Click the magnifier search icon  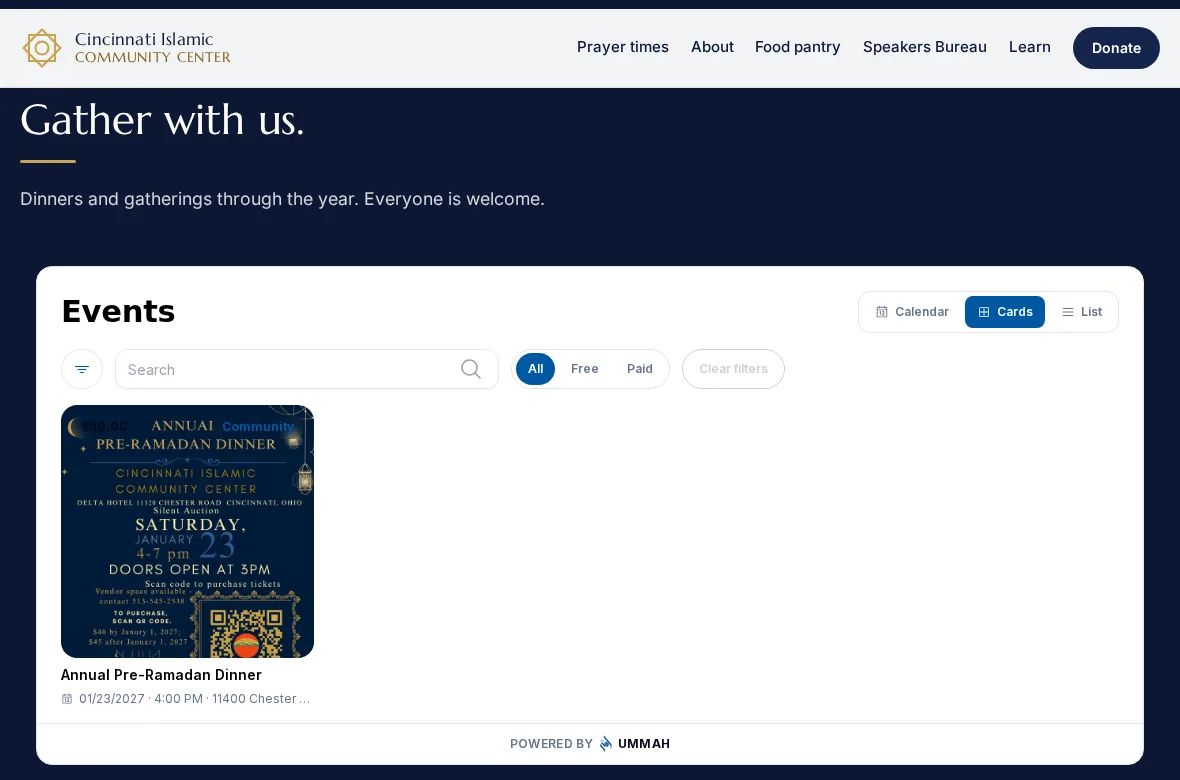[471, 369]
